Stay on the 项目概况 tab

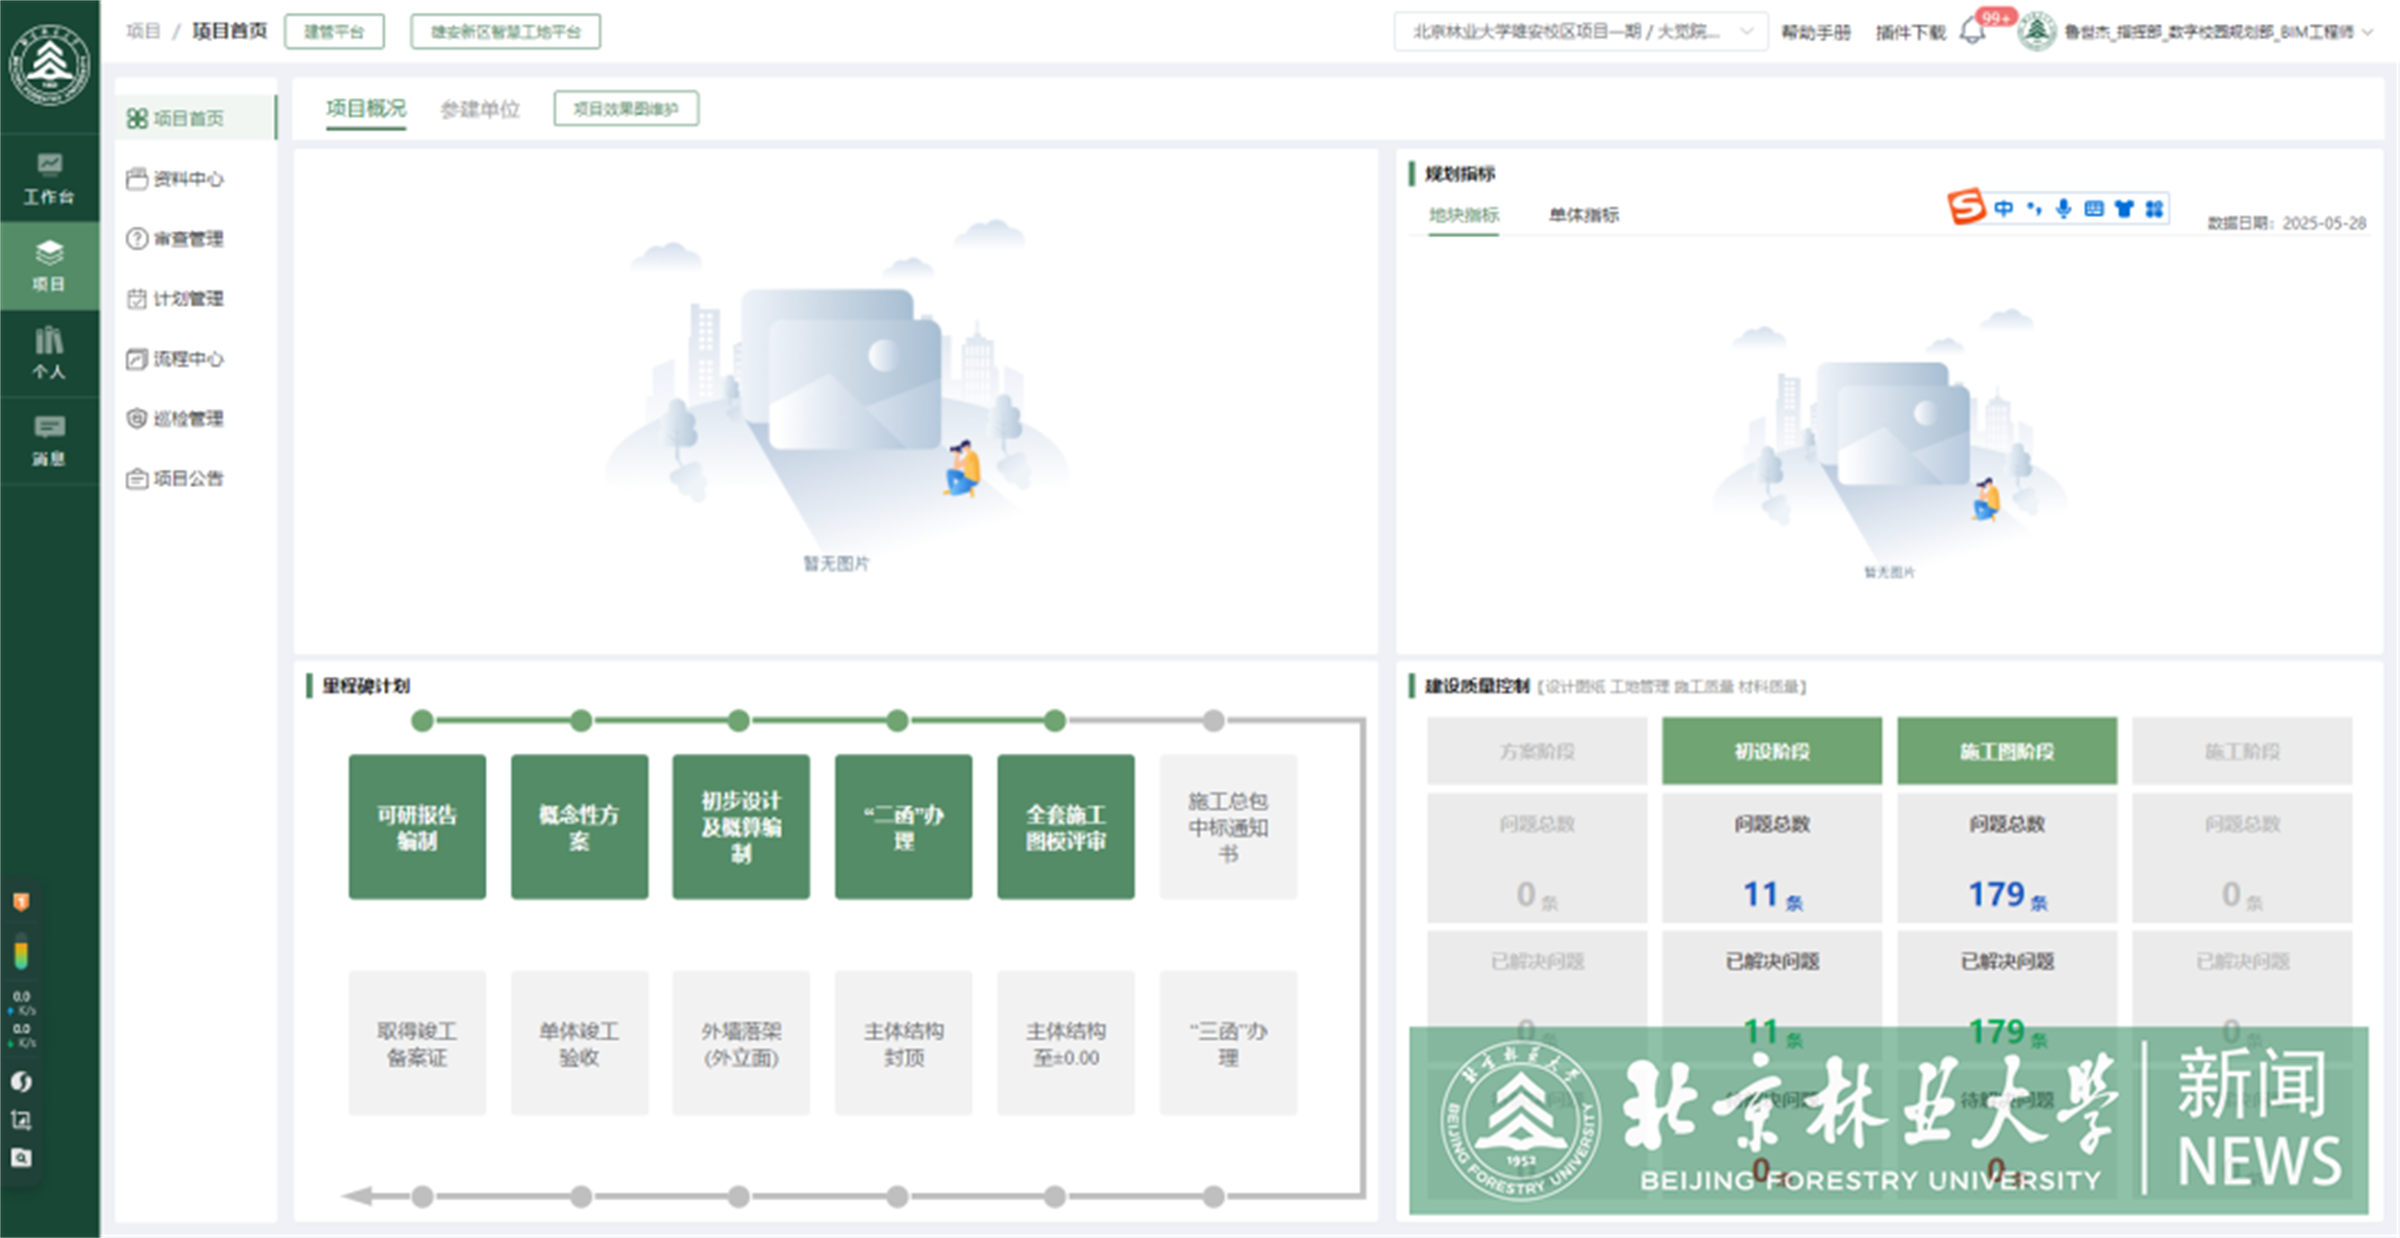click(366, 108)
